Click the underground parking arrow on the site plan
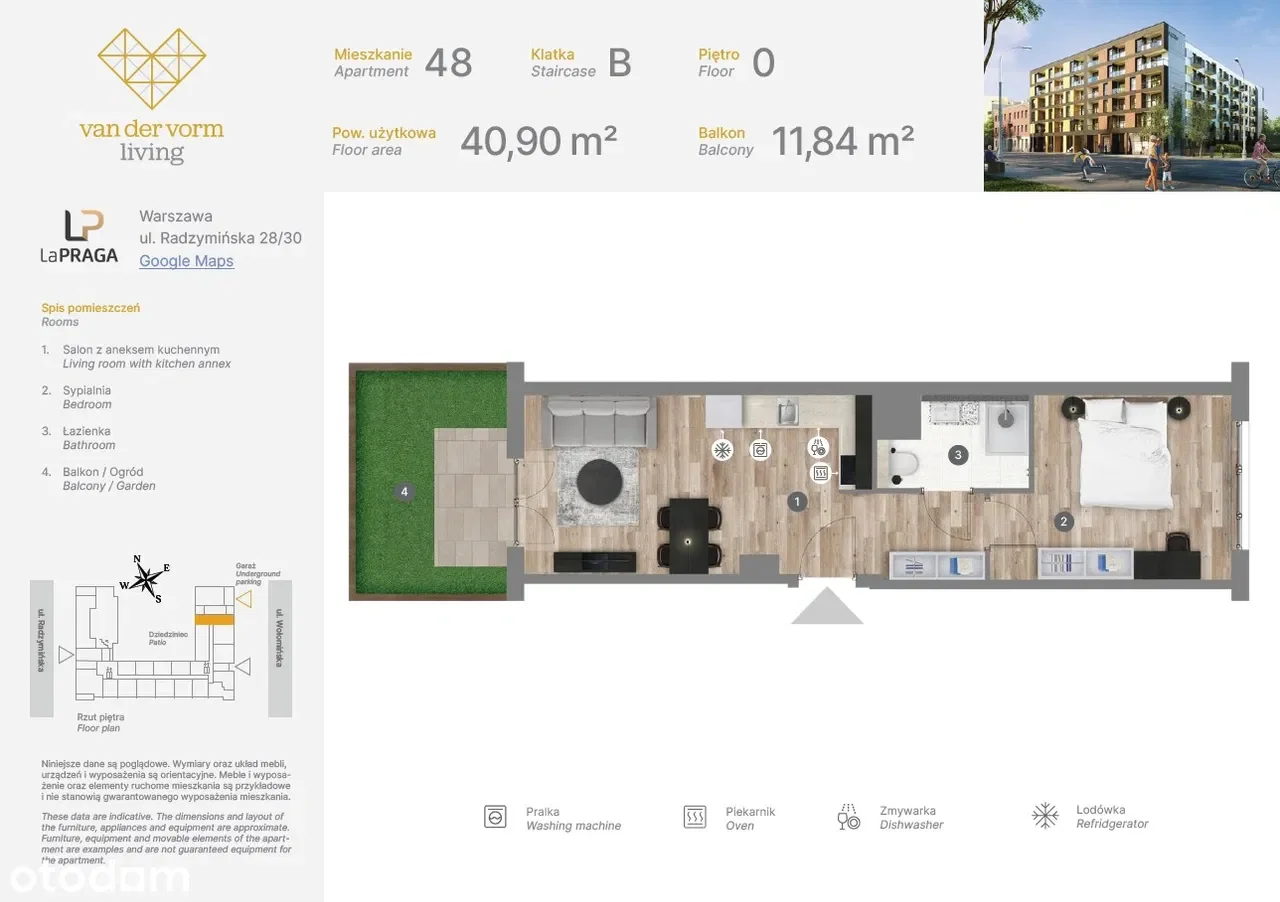Viewport: 1280px width, 902px height. coord(243,599)
